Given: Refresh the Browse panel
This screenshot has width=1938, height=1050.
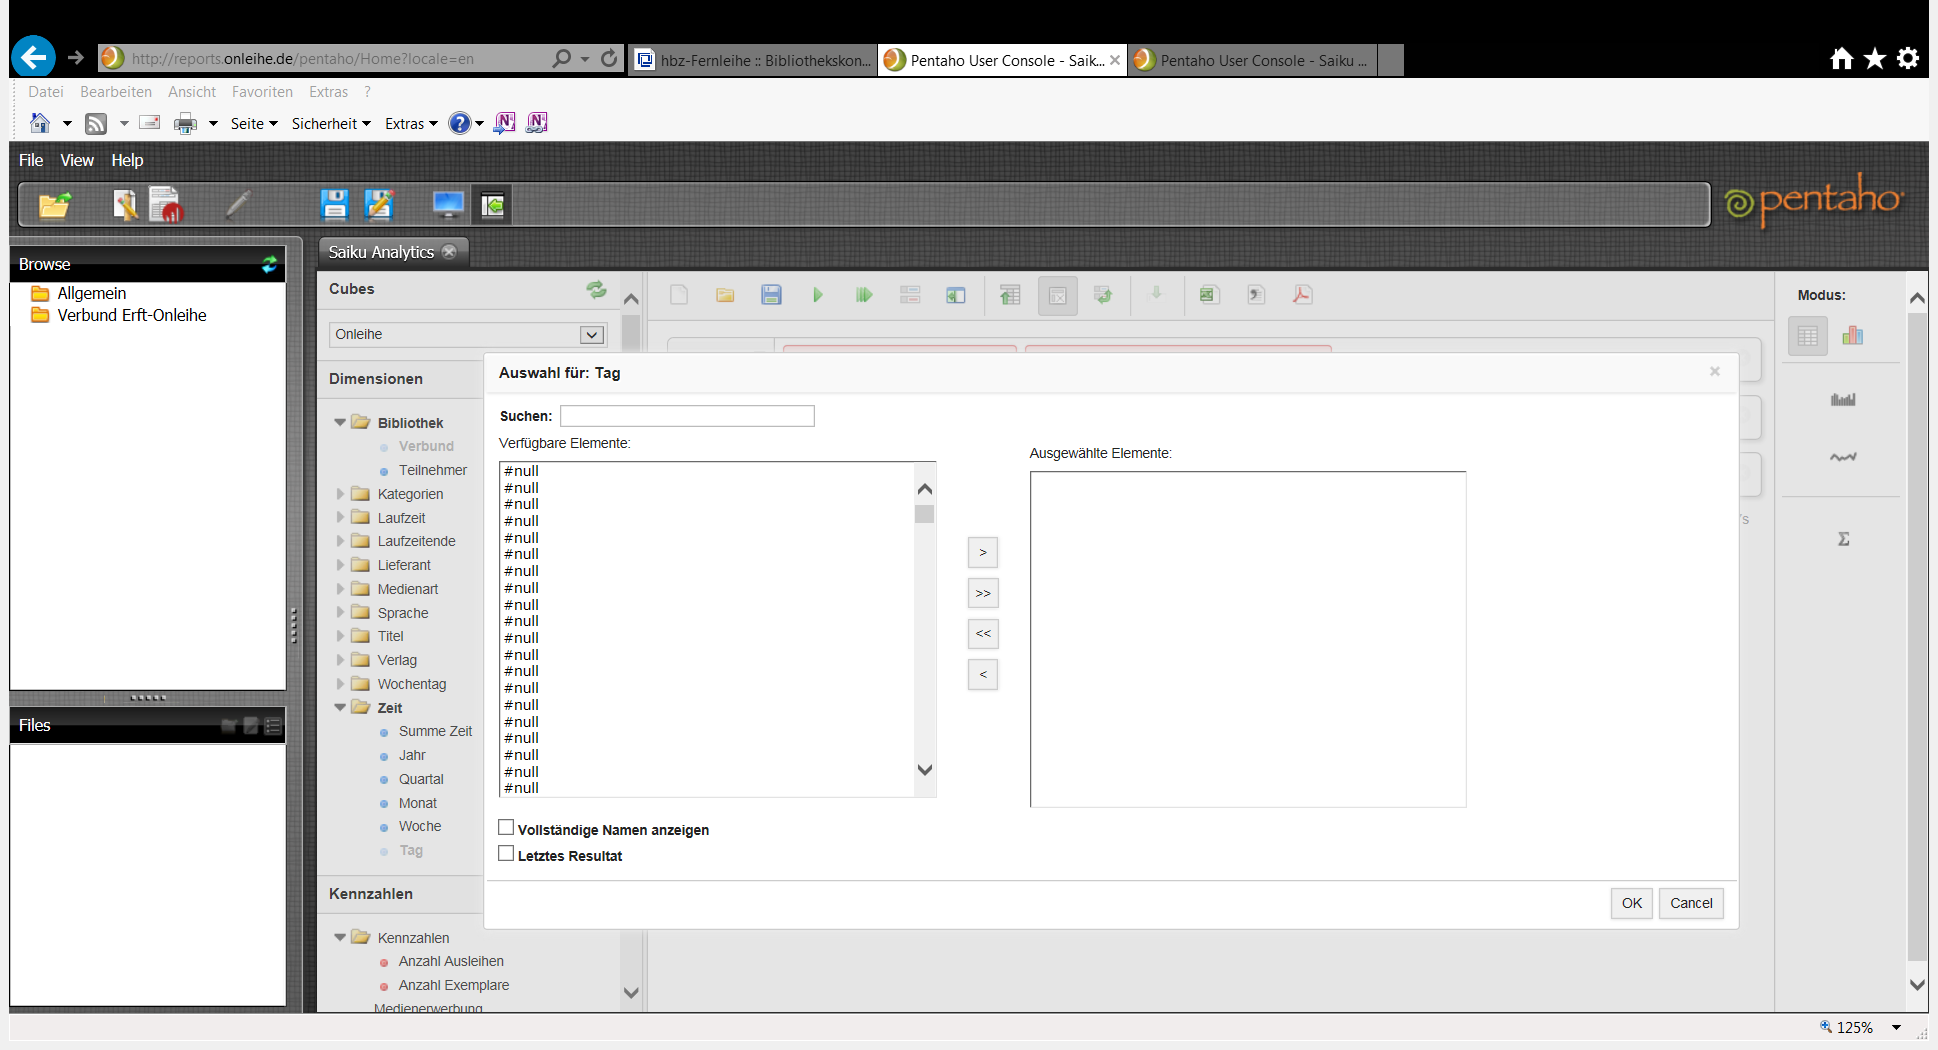Looking at the screenshot, I should coord(270,264).
